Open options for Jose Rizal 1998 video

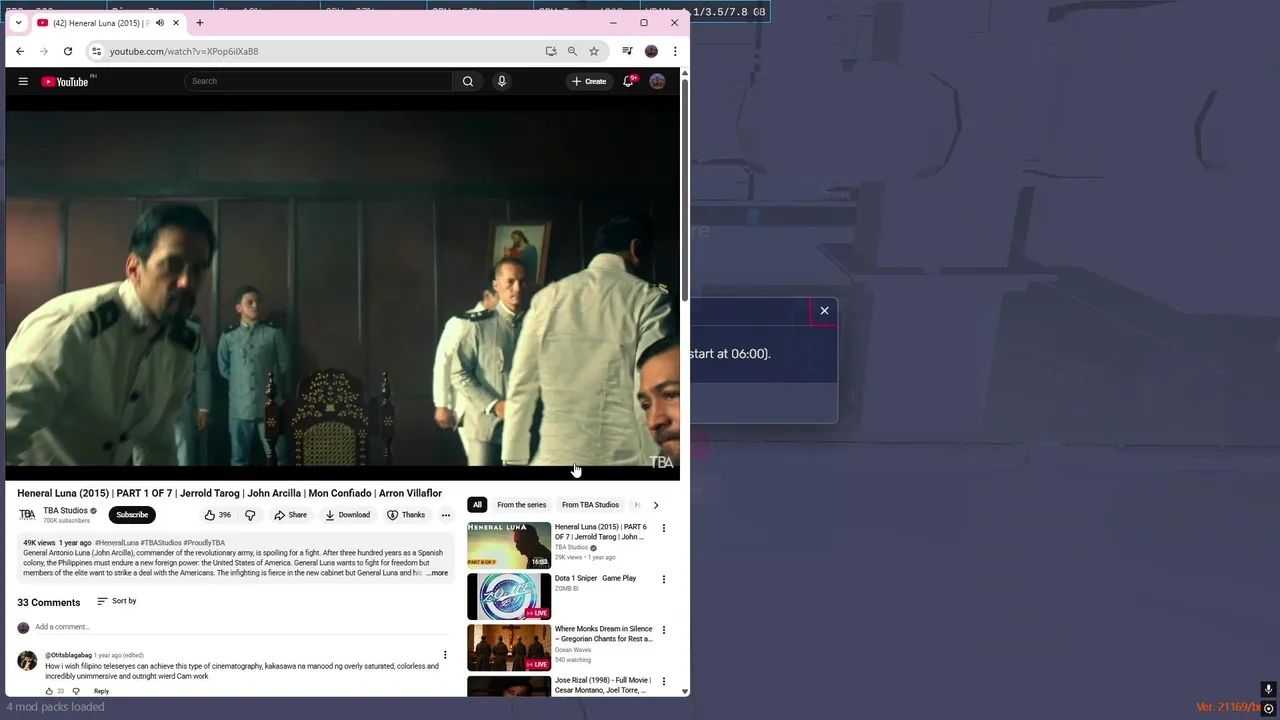click(x=663, y=681)
